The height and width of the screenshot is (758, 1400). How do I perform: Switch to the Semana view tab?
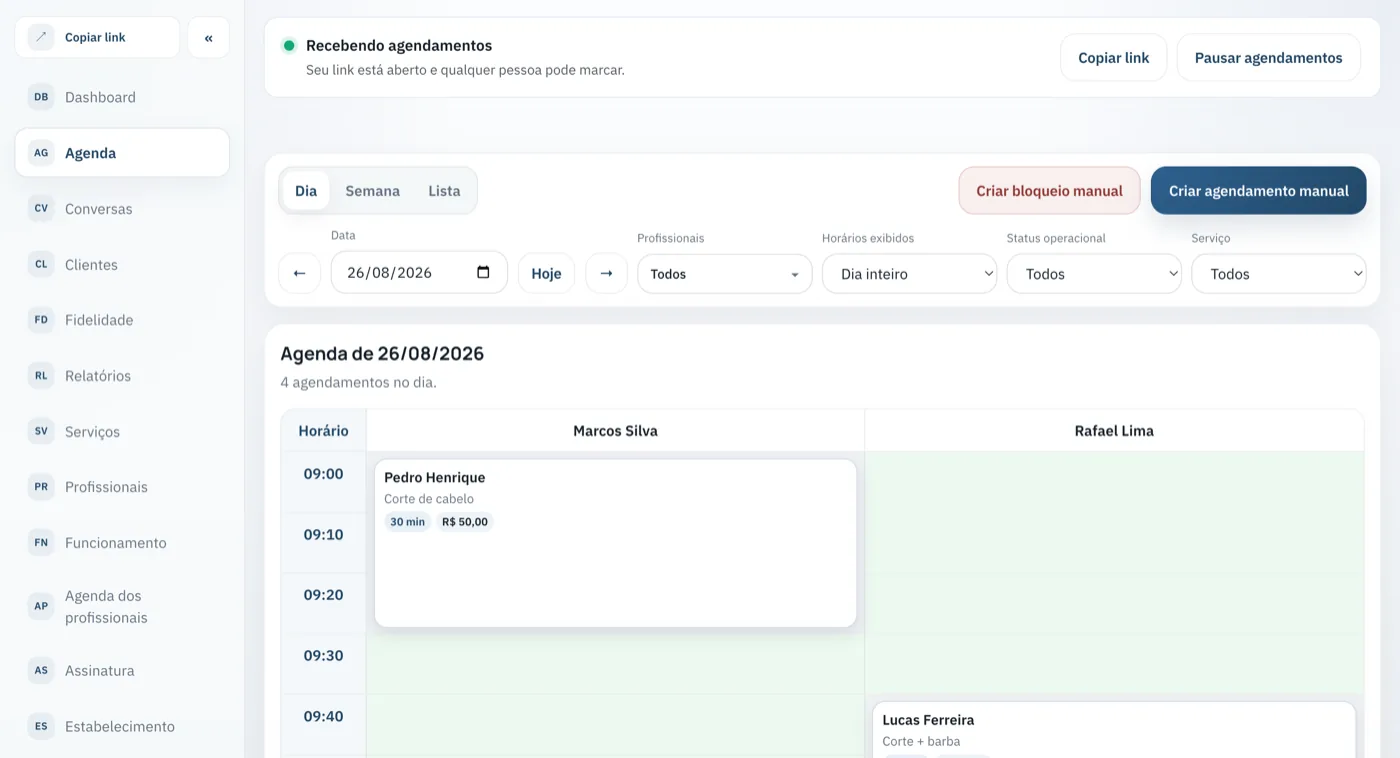373,191
